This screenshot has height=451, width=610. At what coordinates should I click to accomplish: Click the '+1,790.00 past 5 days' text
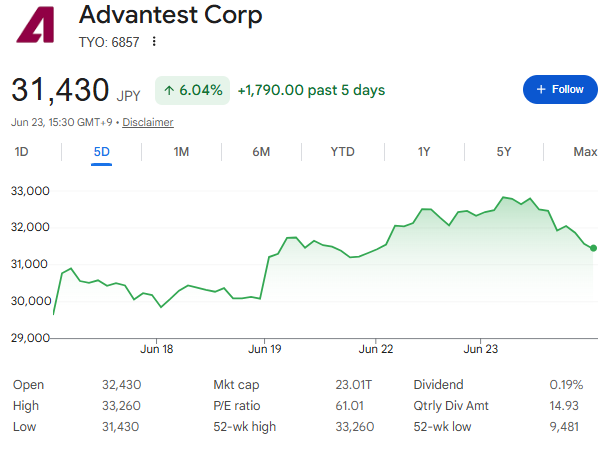pos(311,90)
